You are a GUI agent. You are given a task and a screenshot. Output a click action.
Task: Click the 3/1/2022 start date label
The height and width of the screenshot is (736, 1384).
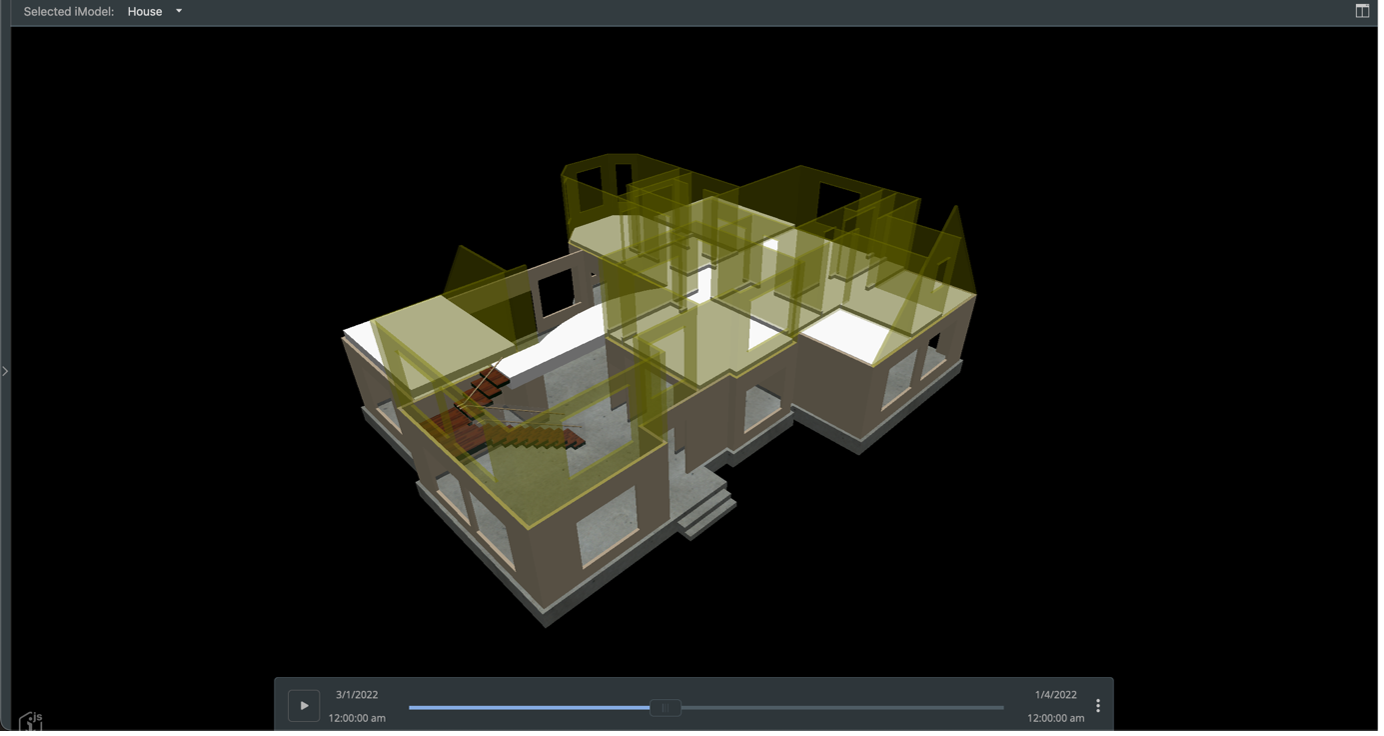(357, 694)
